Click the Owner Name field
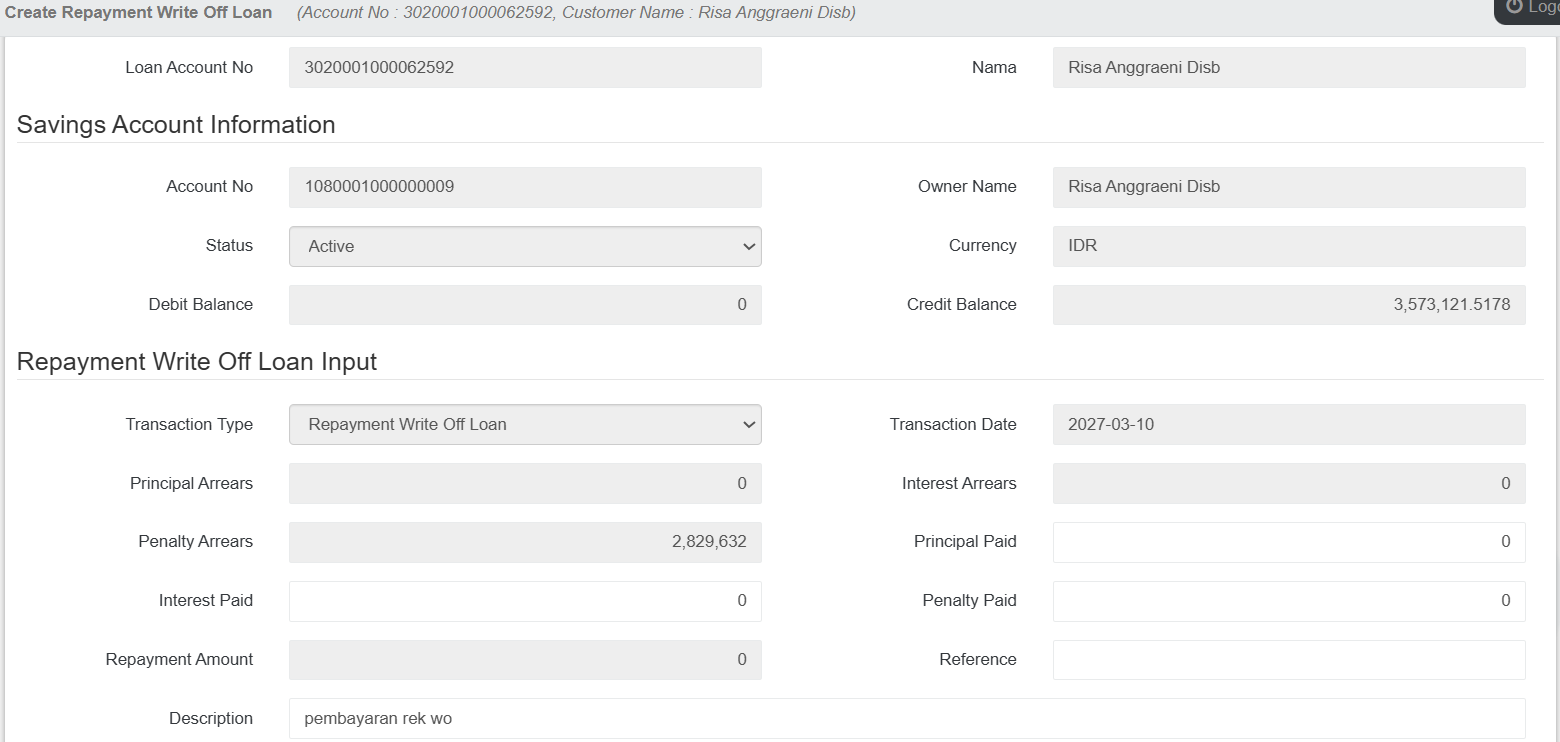Screen dimensions: 1560x742 [x=1288, y=187]
